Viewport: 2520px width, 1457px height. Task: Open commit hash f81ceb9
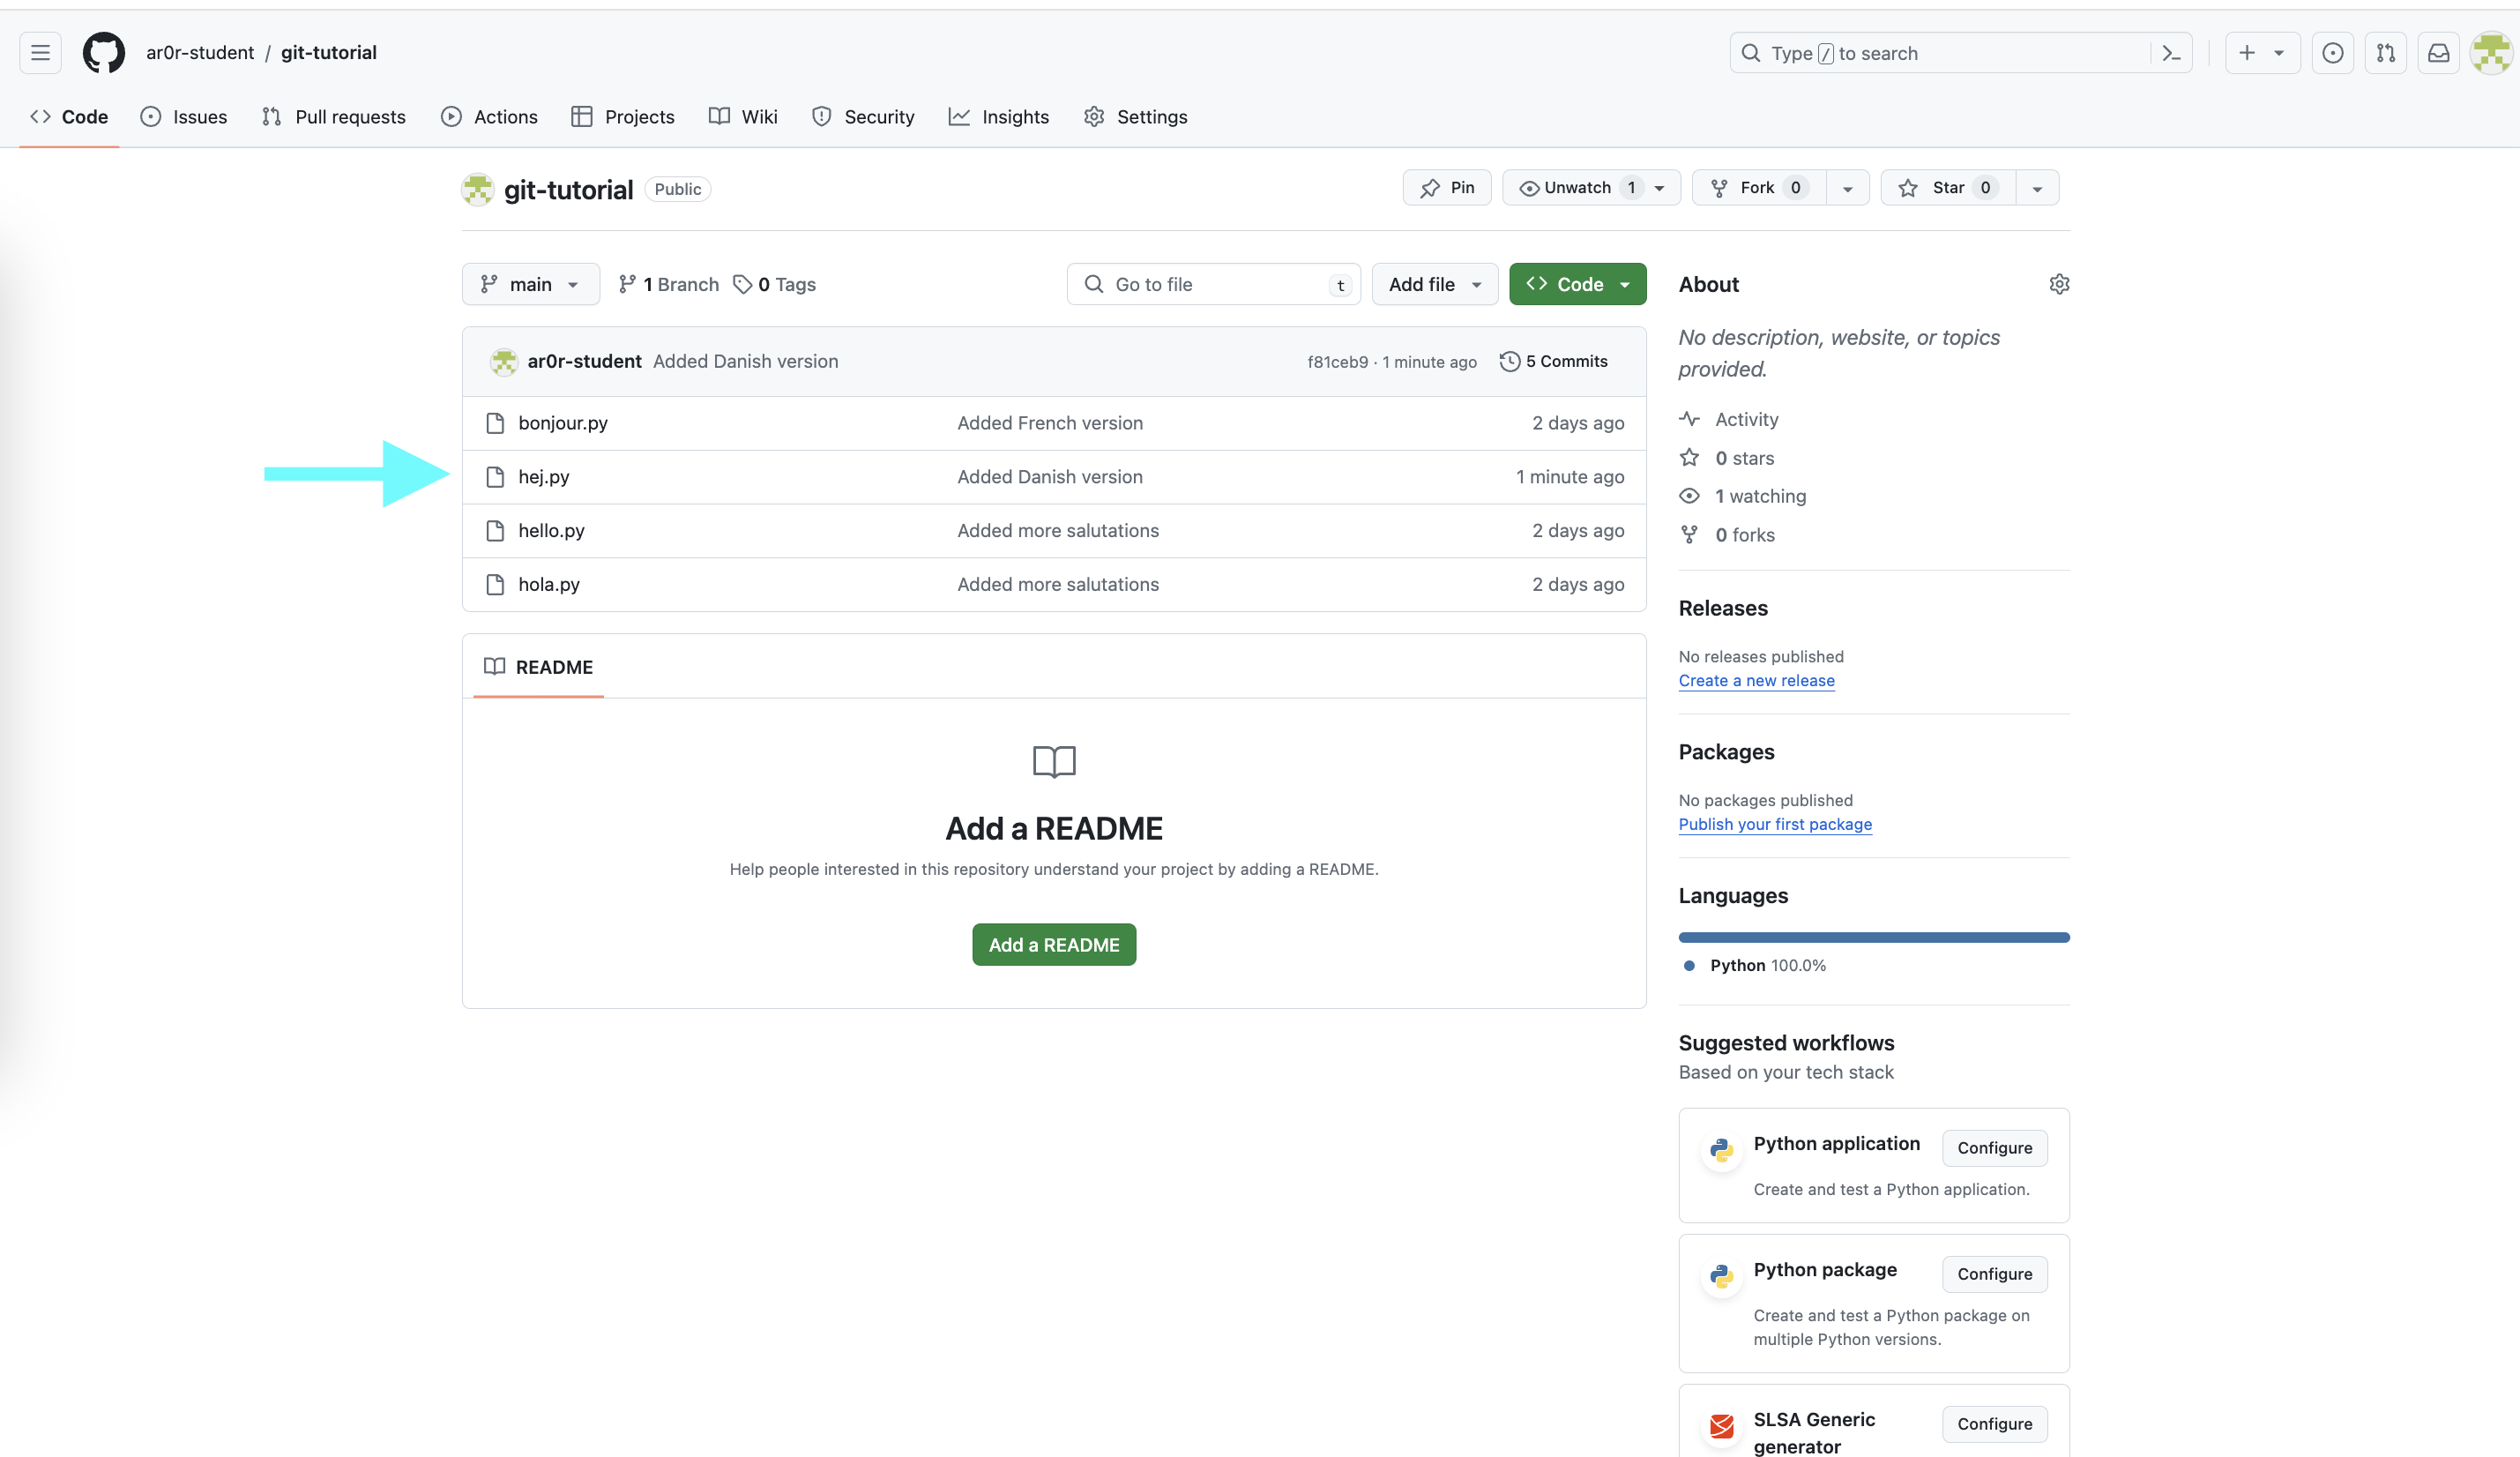(1337, 361)
